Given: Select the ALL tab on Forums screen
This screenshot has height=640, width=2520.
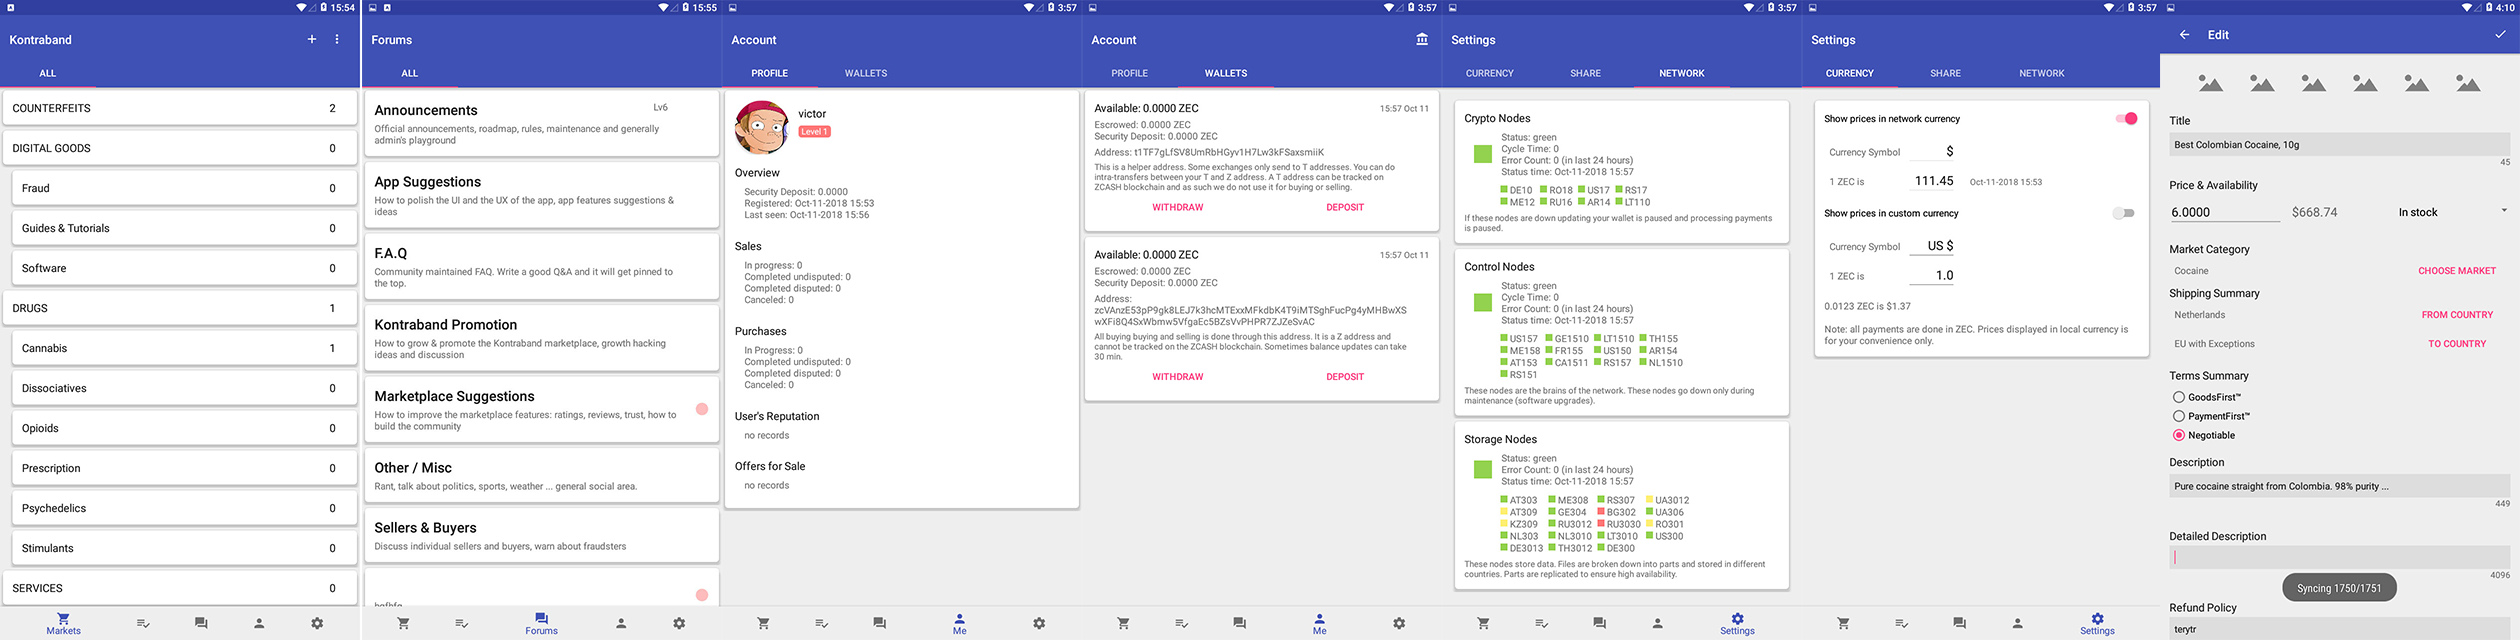Looking at the screenshot, I should pyautogui.click(x=409, y=73).
